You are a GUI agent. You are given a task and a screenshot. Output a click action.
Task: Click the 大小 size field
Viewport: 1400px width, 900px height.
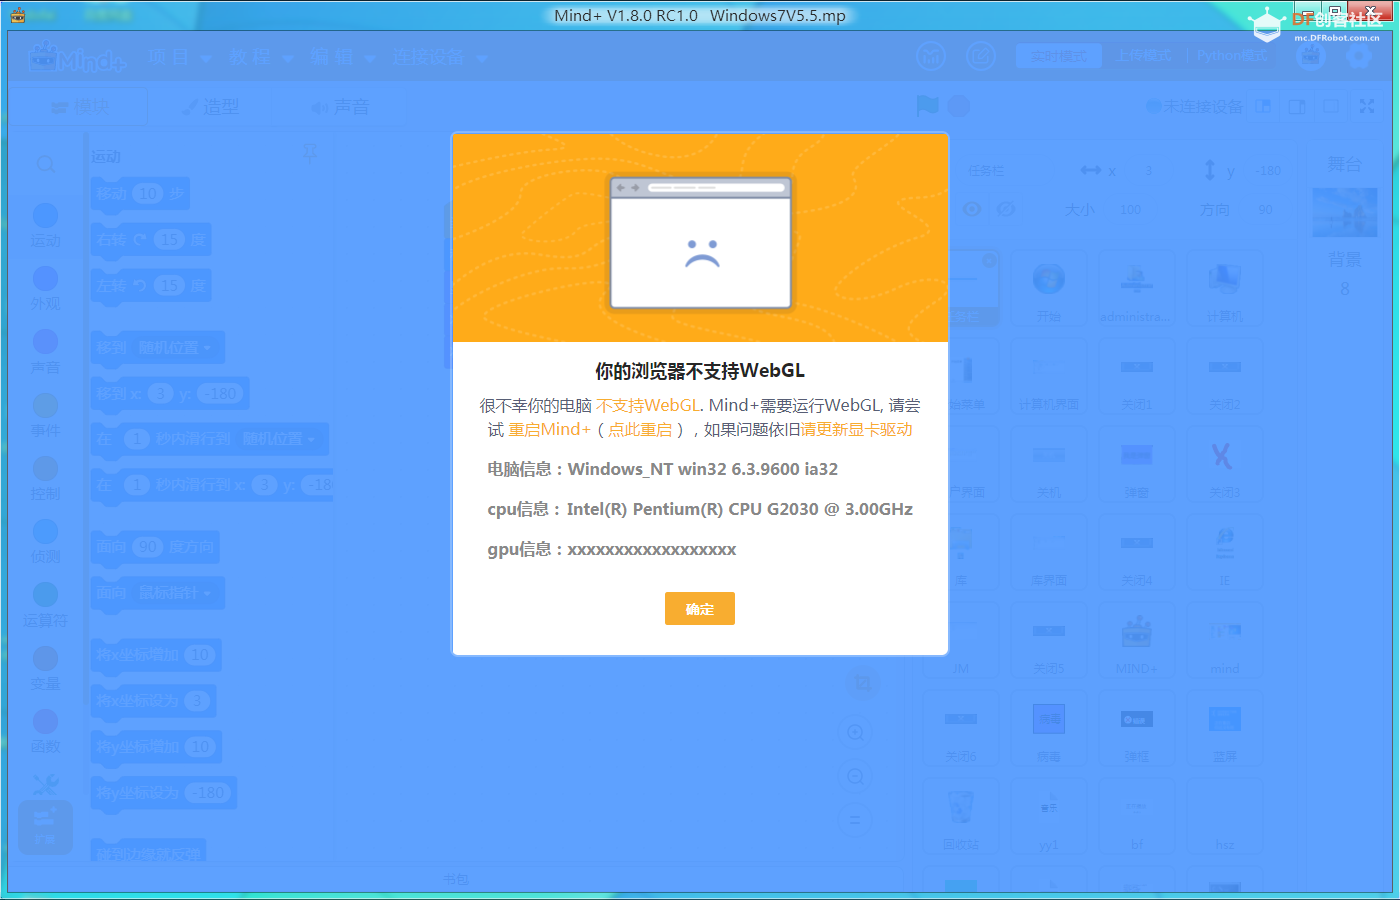[1130, 210]
